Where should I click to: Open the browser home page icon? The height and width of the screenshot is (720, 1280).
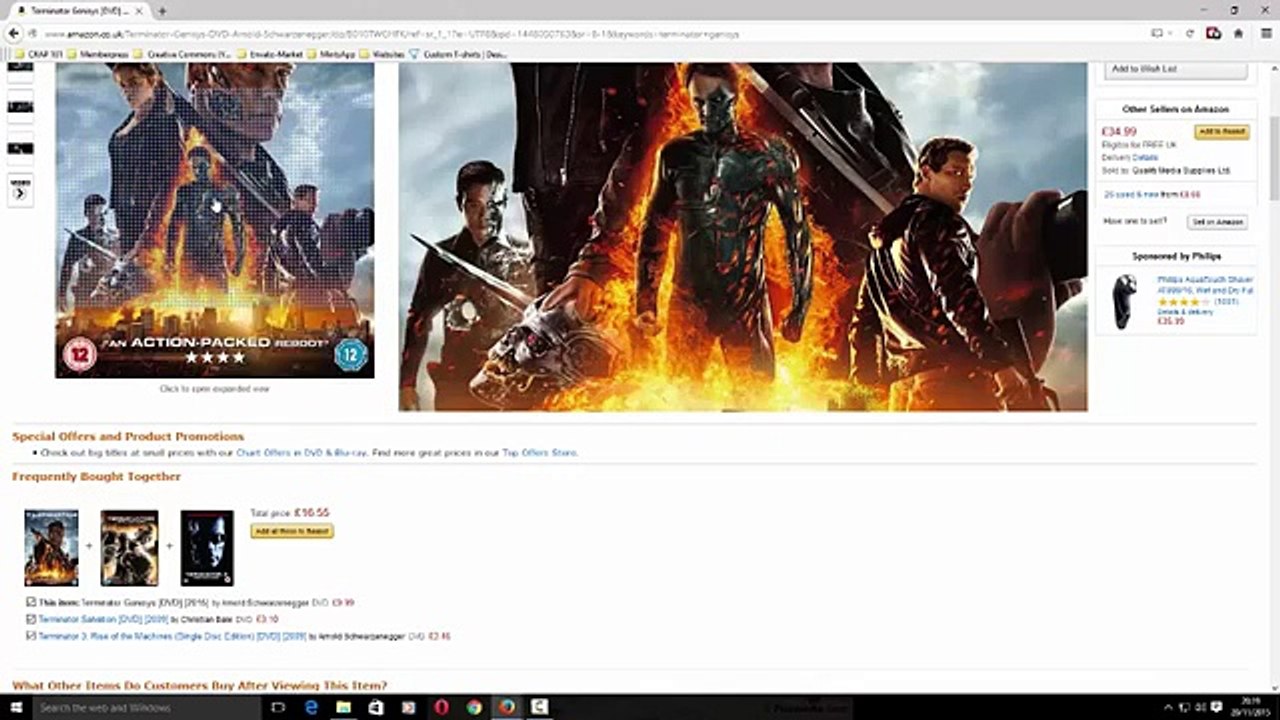point(1238,33)
